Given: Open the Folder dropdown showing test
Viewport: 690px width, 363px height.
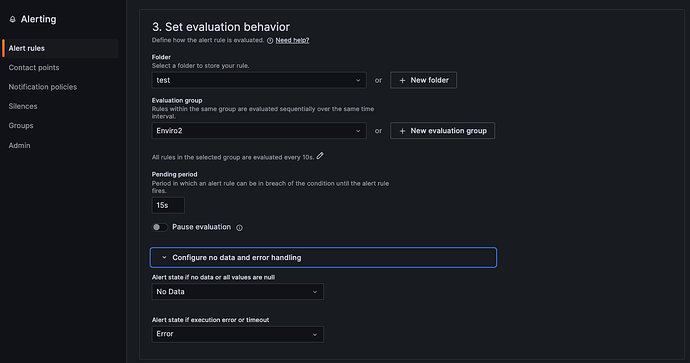Looking at the screenshot, I should tap(259, 80).
